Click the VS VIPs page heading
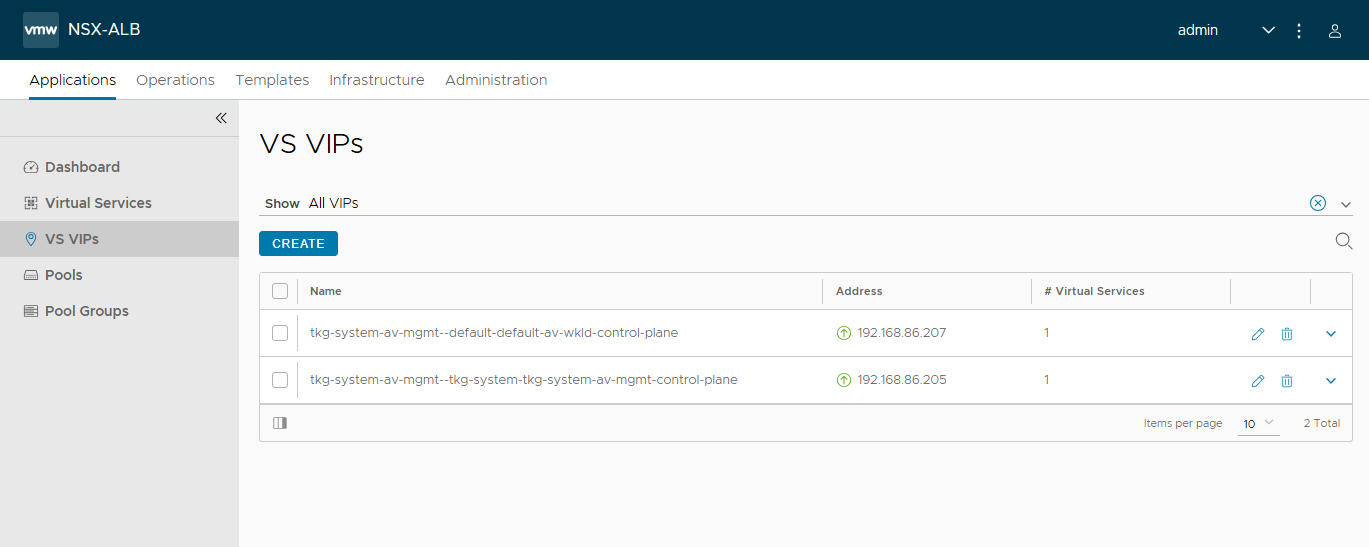1369x547 pixels. pos(311,144)
